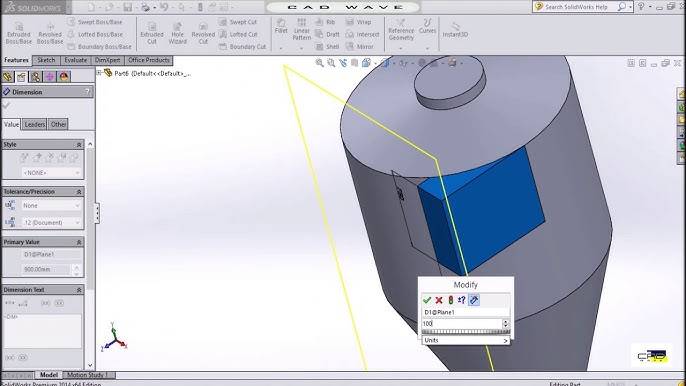686x386 pixels.
Task: Click the value input field showing 100
Action: coord(462,323)
